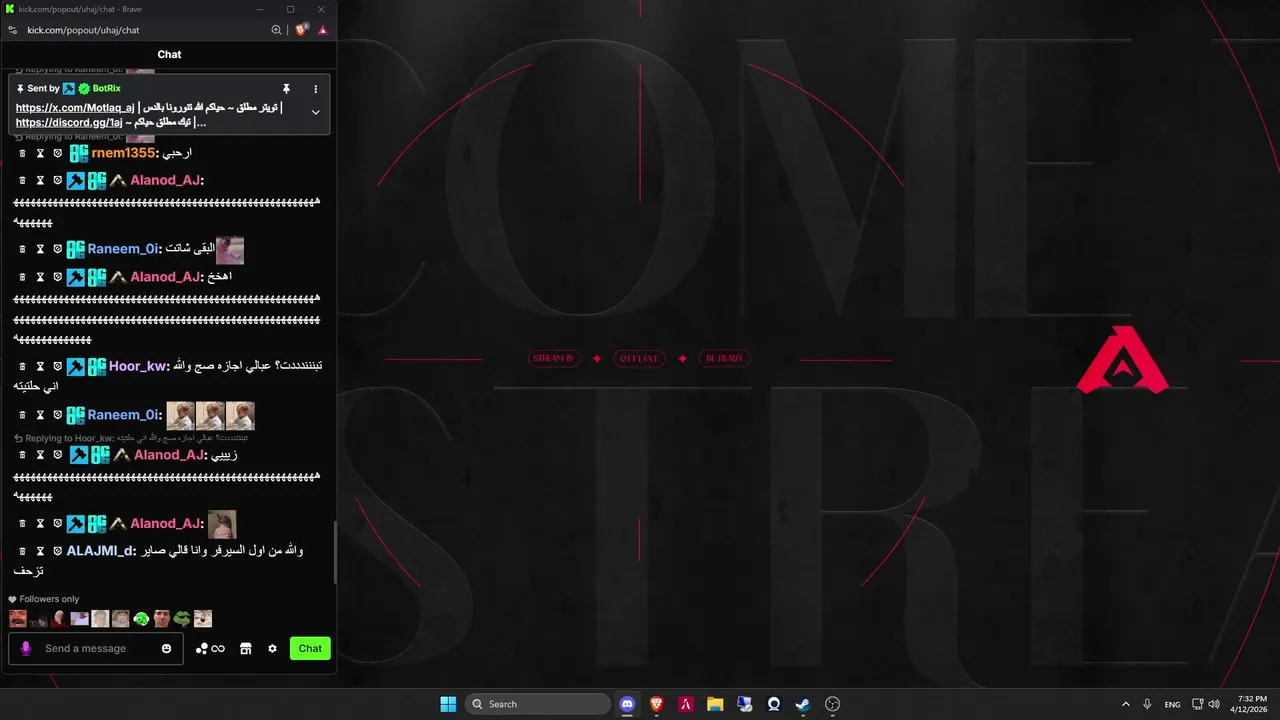Image resolution: width=1280 pixels, height=720 pixels.
Task: Delete Alanod_AJ's اهخخ message
Action: [x=23, y=277]
